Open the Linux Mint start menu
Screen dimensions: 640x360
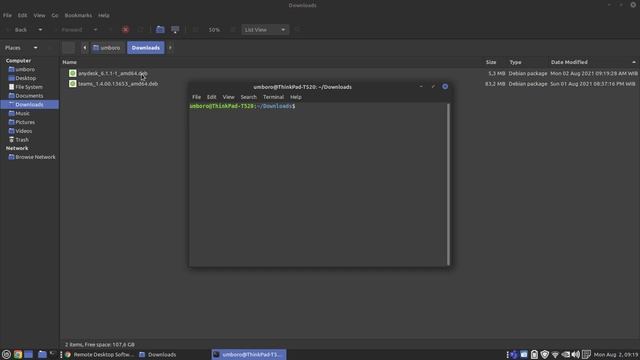[6, 355]
